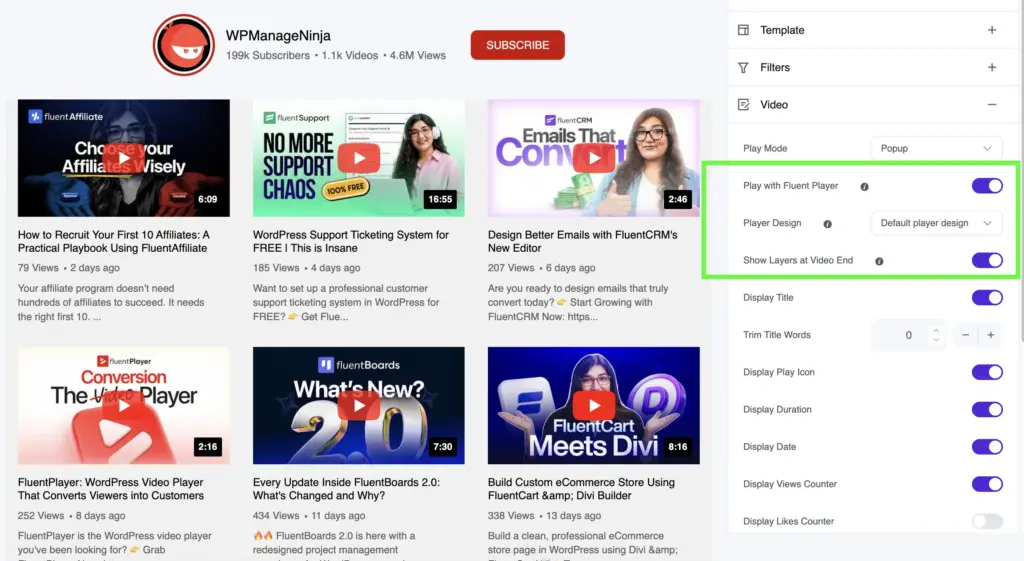The image size is (1024, 561).
Task: Disable the Display Views Counter switch
Action: click(987, 483)
